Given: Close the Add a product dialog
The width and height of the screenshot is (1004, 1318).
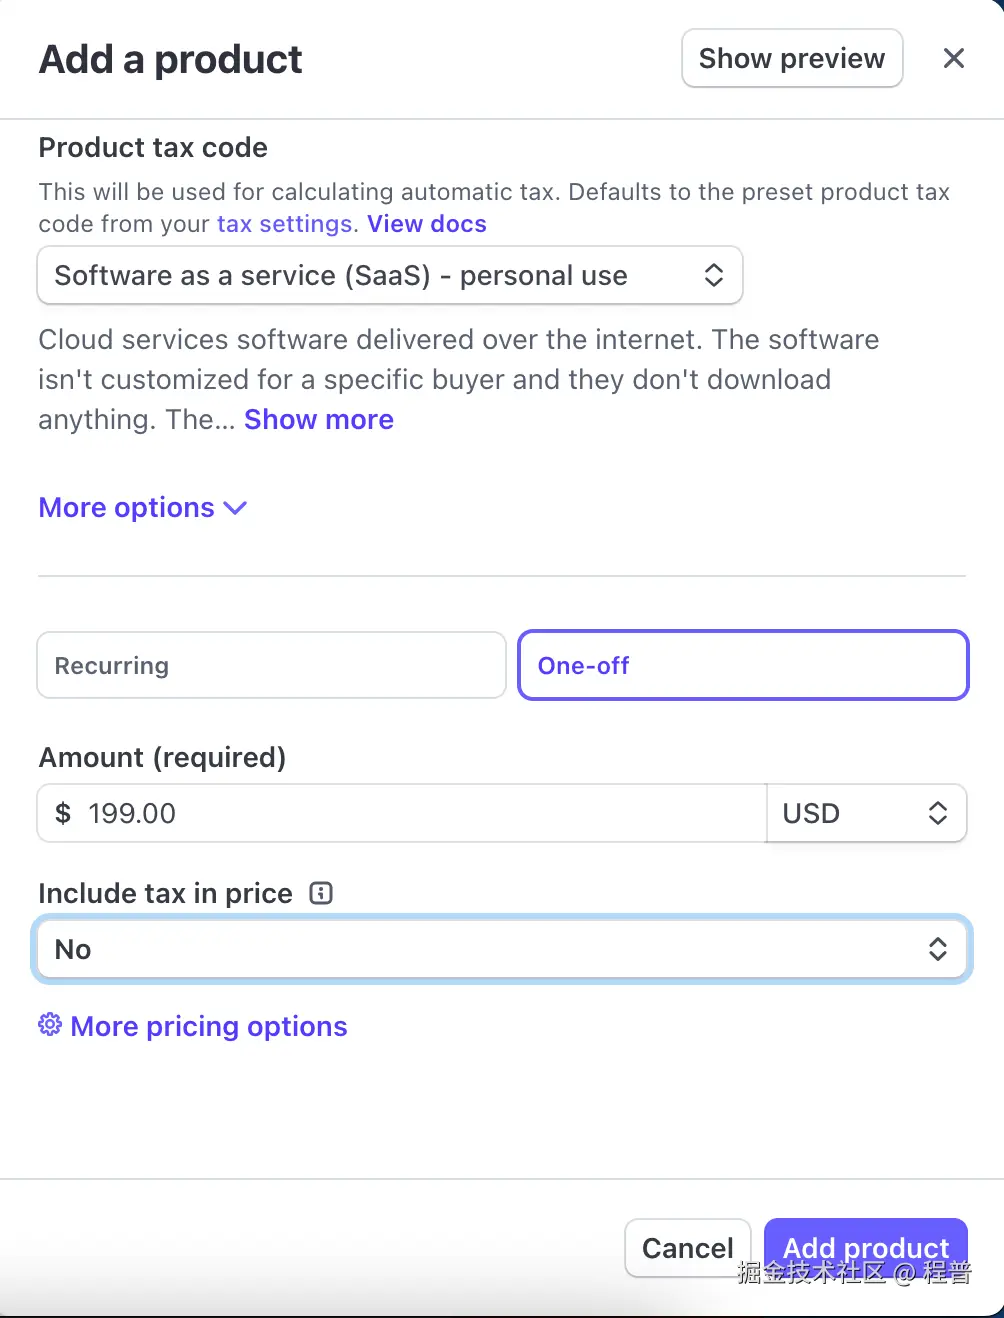Looking at the screenshot, I should pyautogui.click(x=953, y=59).
